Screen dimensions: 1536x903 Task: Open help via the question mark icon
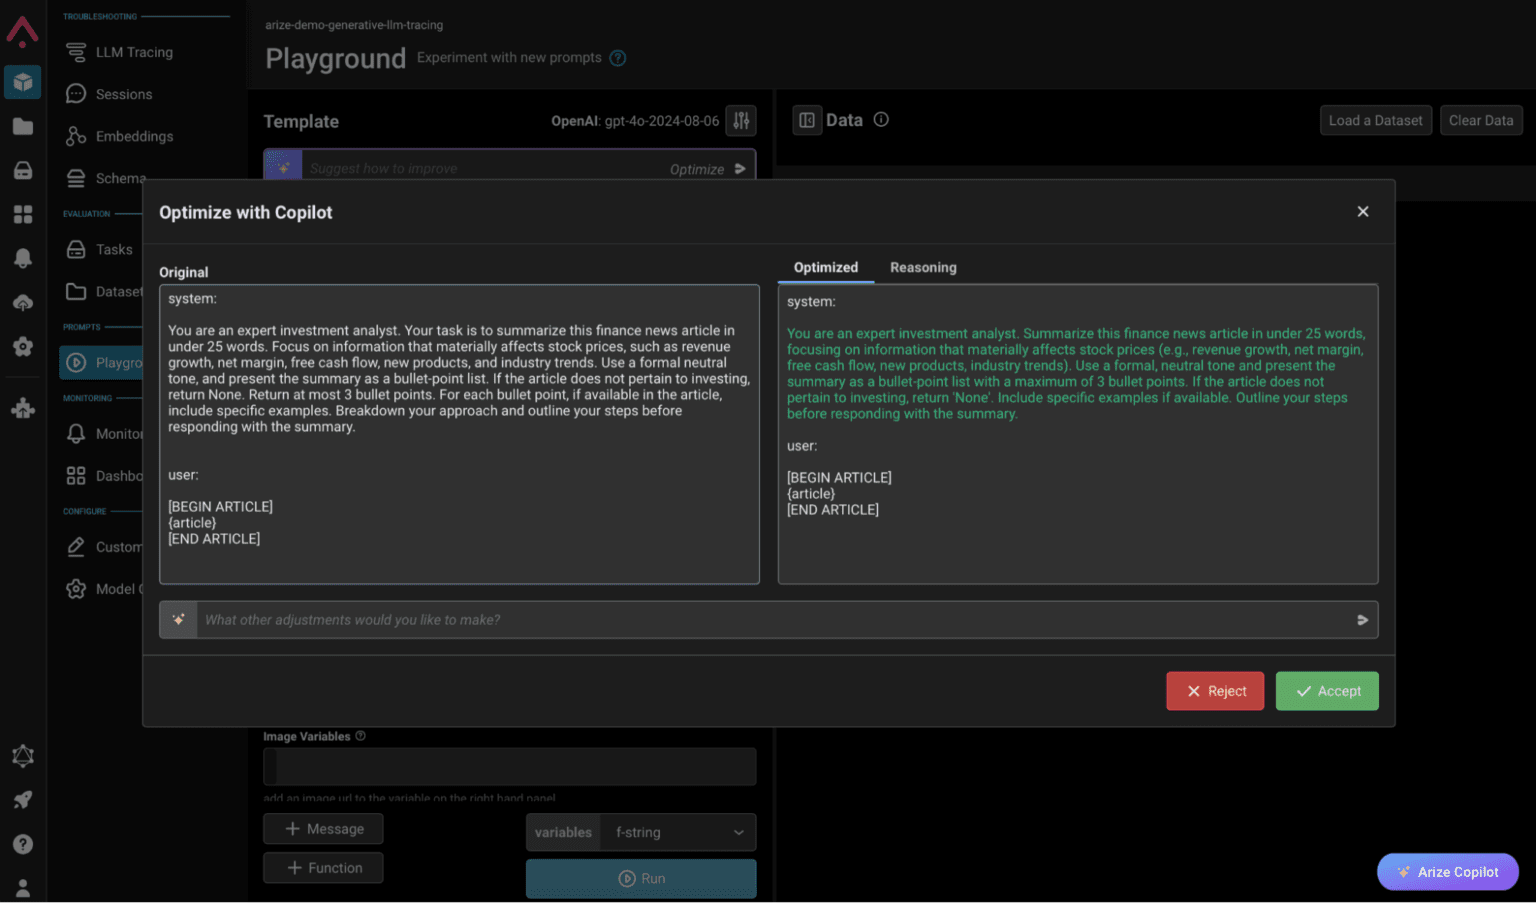(22, 844)
